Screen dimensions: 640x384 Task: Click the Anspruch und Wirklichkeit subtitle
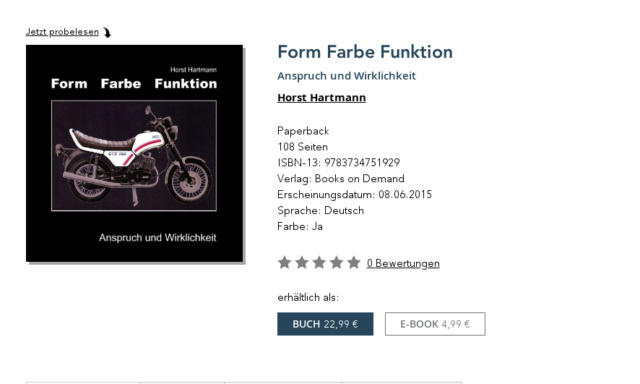point(347,76)
